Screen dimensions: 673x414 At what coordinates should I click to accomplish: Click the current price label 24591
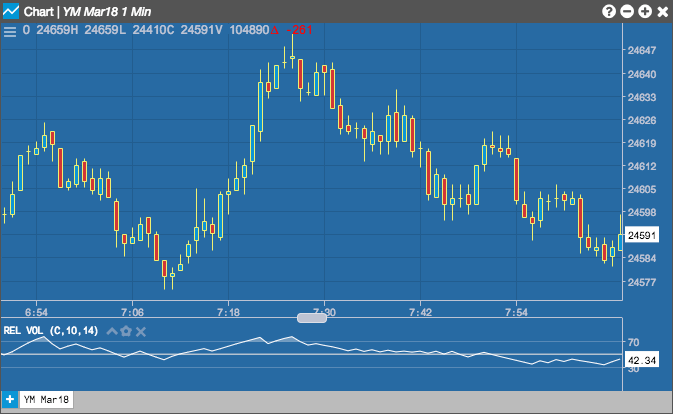coord(642,235)
